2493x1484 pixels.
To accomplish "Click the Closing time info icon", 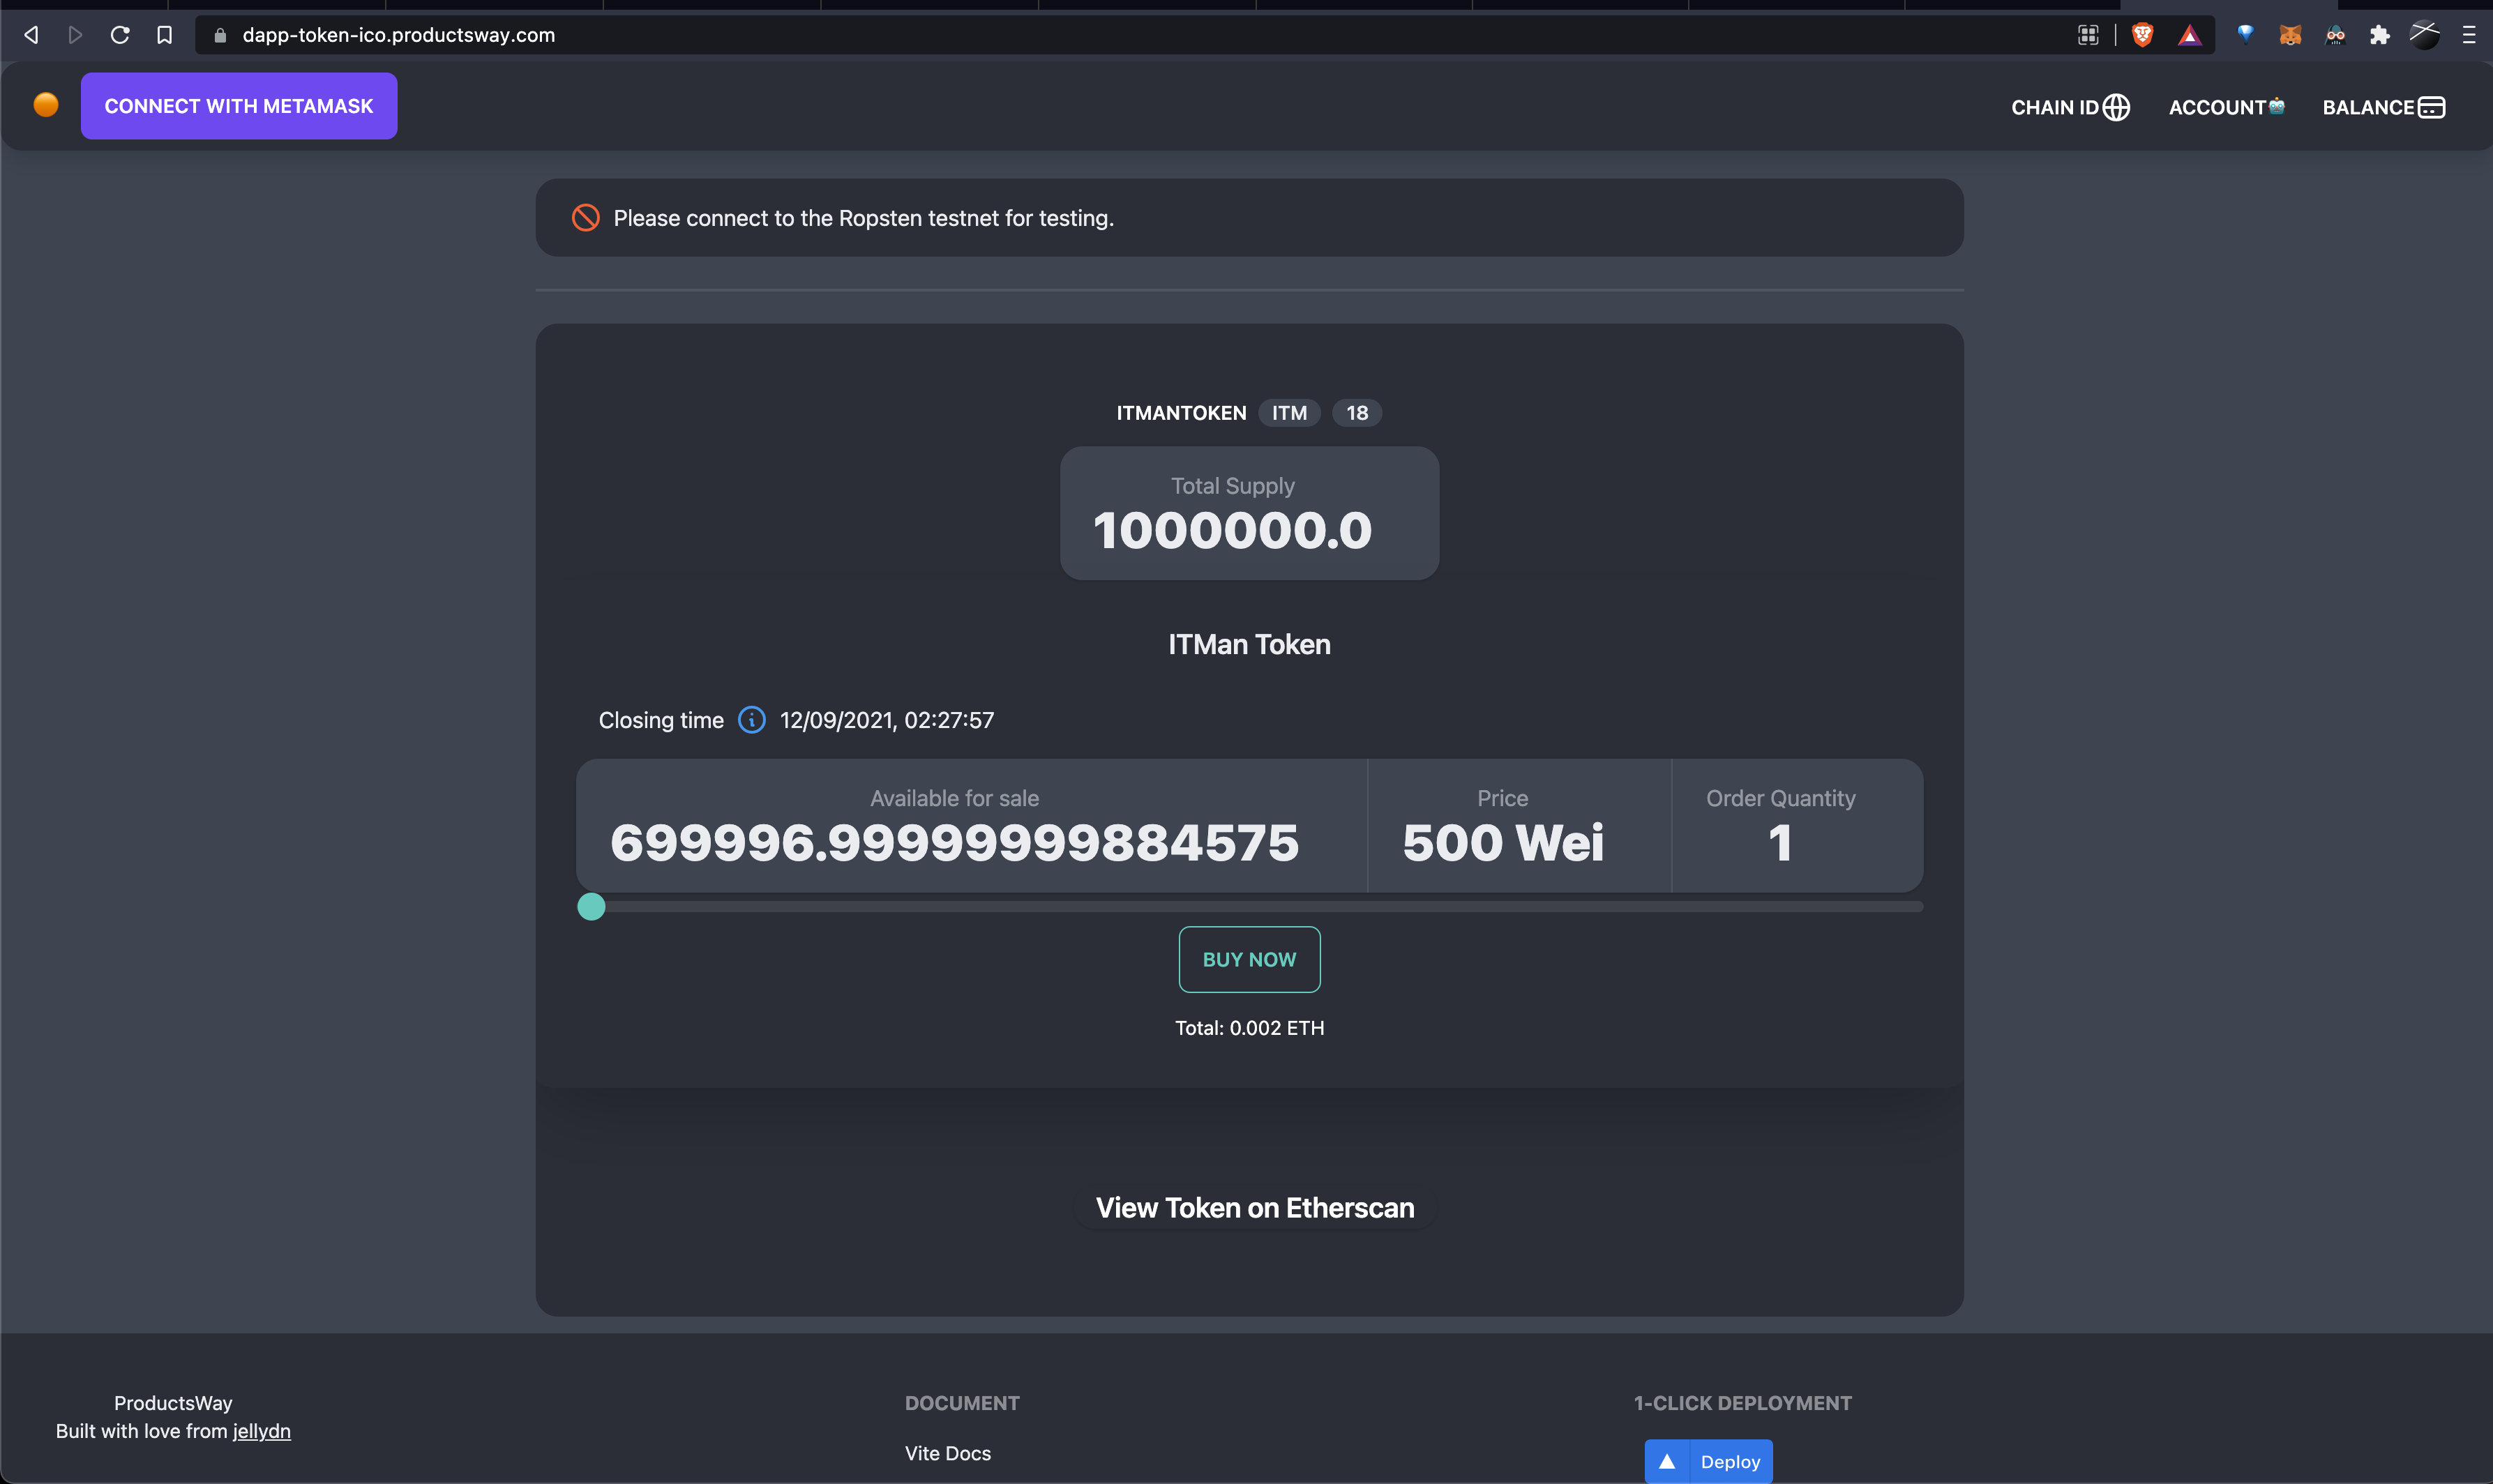I will (x=751, y=720).
